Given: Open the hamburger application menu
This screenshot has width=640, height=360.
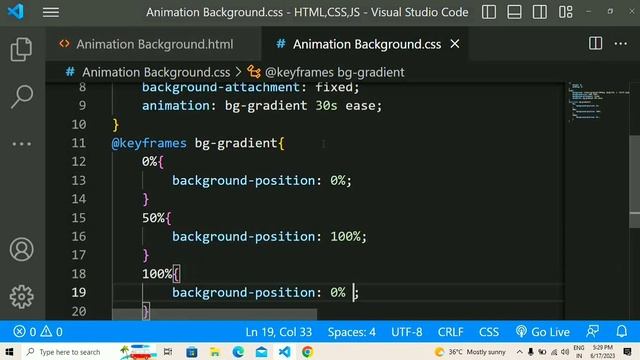Looking at the screenshot, I should (x=51, y=12).
